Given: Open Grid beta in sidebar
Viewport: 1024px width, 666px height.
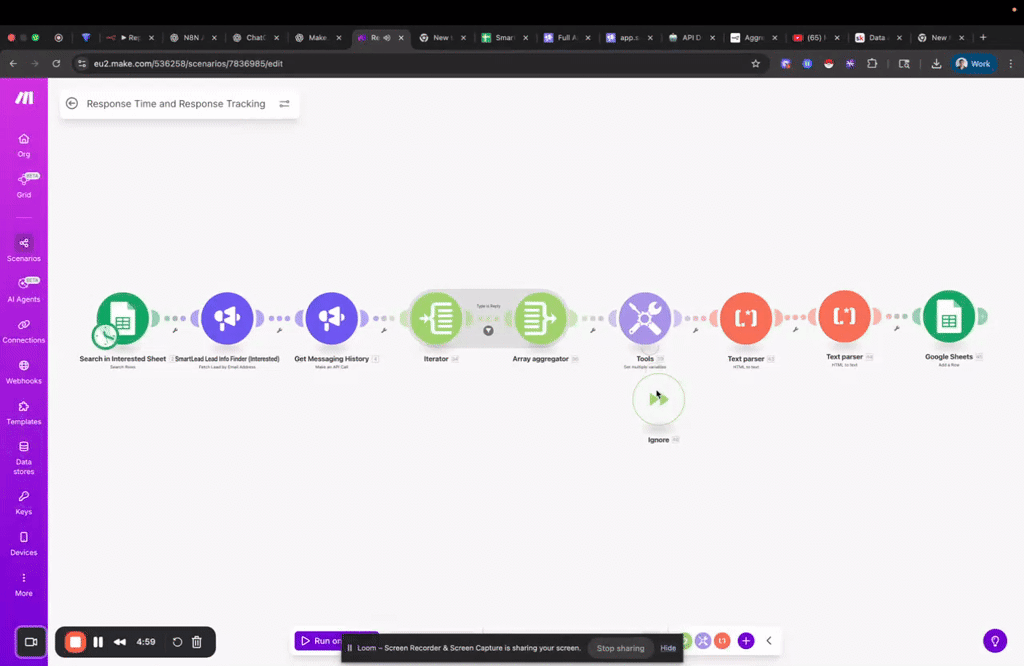Looking at the screenshot, I should click(x=24, y=185).
